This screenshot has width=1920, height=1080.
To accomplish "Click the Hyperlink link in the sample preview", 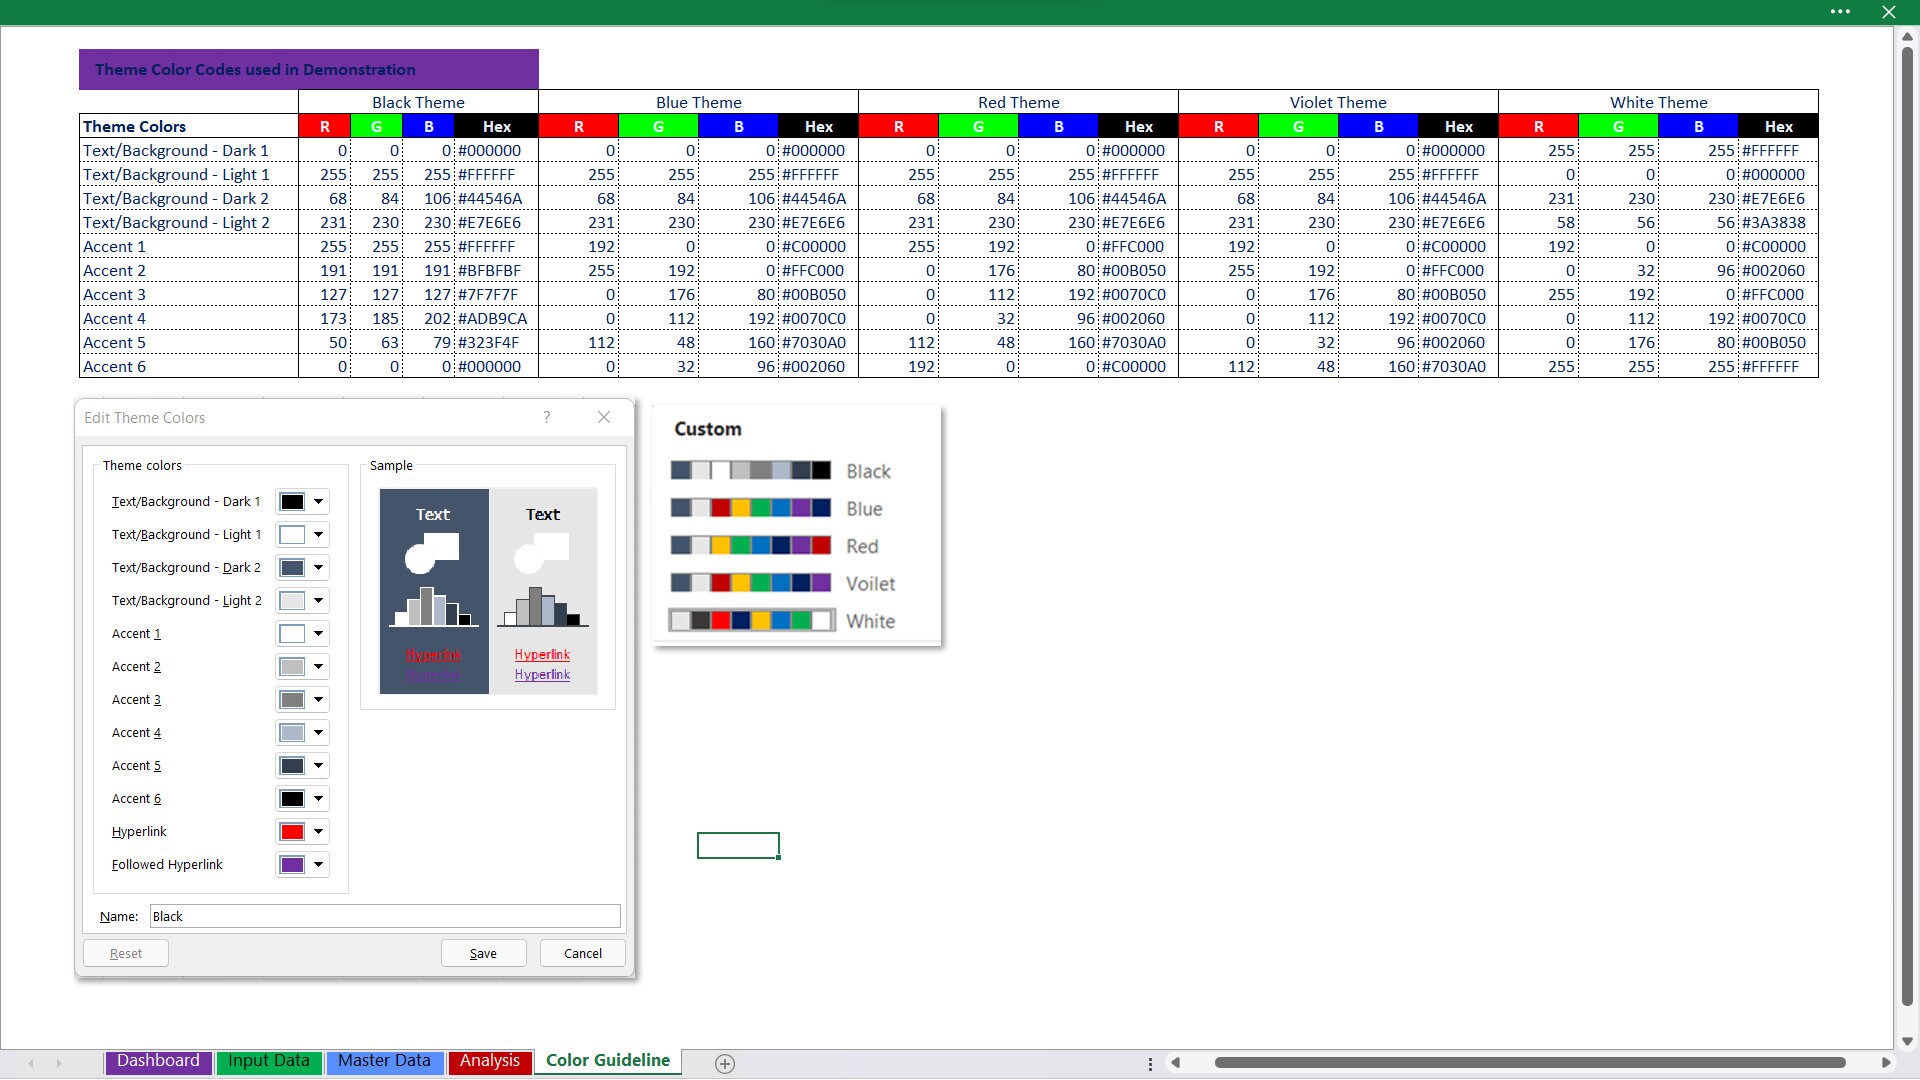I will point(542,655).
